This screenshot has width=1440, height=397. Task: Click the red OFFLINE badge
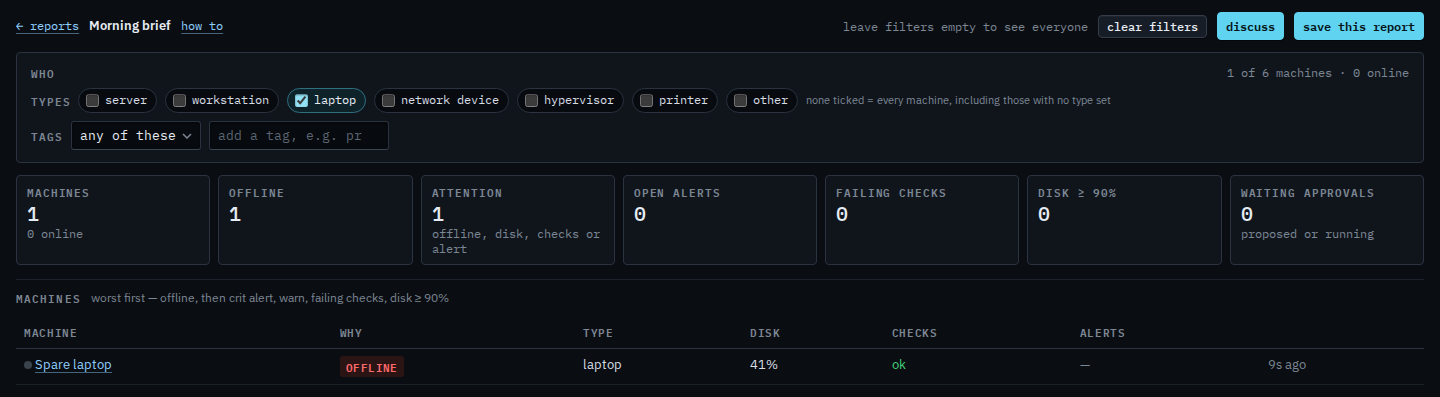pos(372,367)
